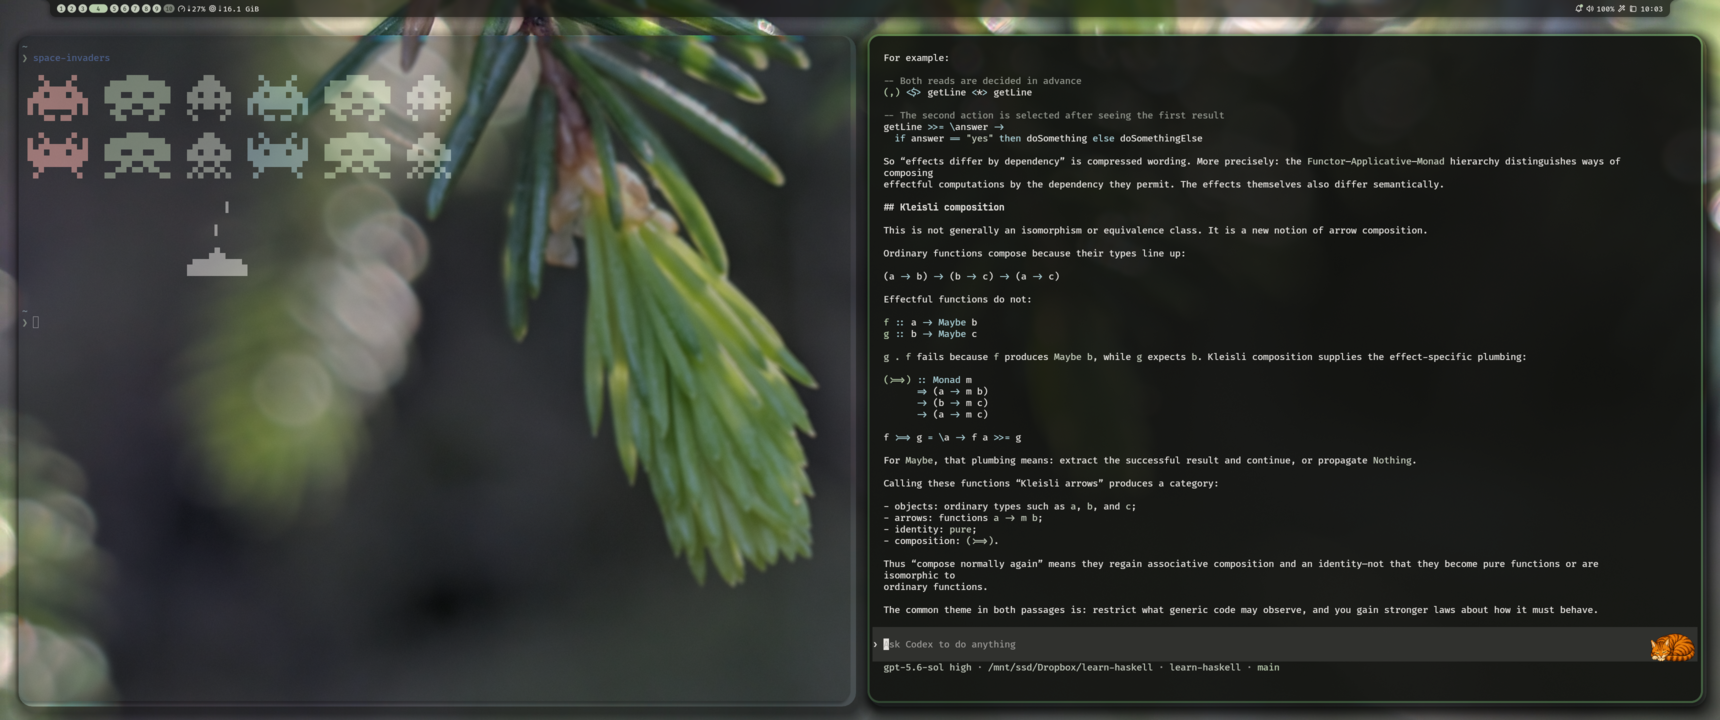The image size is (1720, 720).
Task: Click the '- identity: pure;' bullet
Action: [x=930, y=529]
